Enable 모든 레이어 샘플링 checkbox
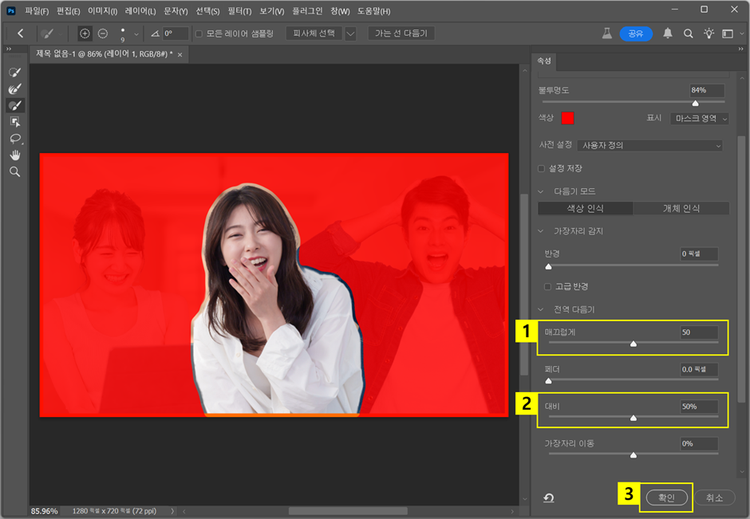Screen dimensions: 750x519 click(x=199, y=34)
